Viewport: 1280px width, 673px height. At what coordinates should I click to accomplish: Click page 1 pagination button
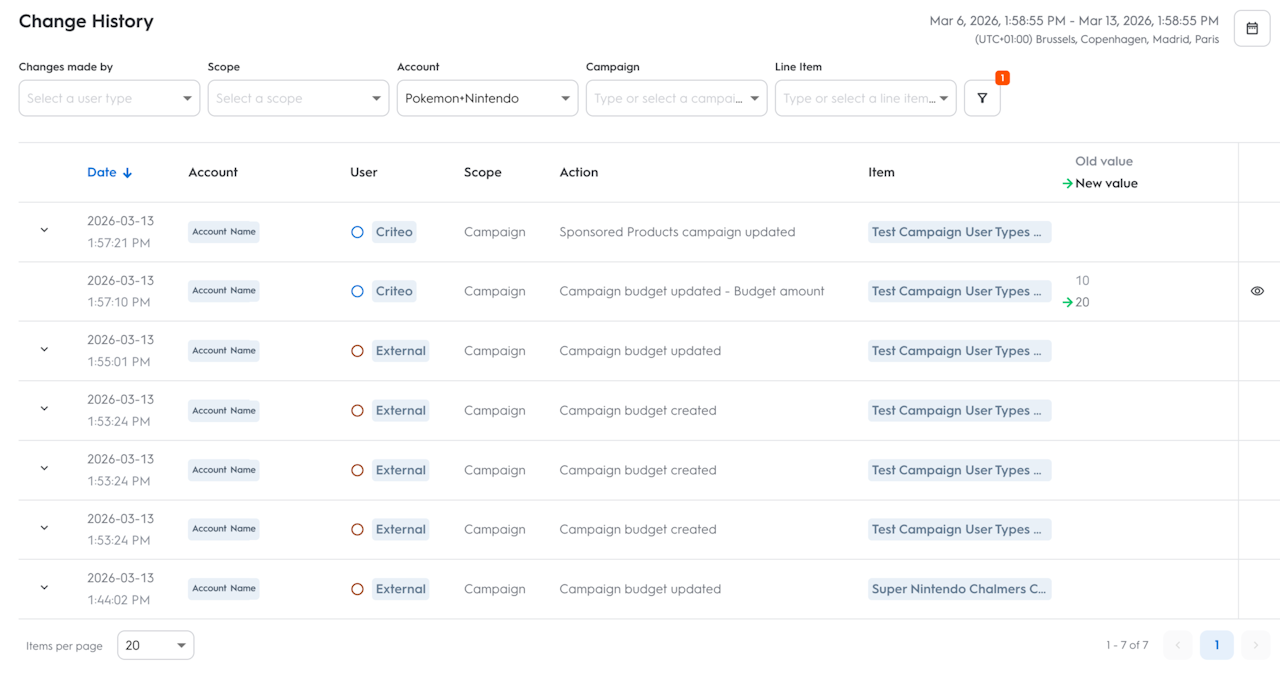(x=1216, y=645)
